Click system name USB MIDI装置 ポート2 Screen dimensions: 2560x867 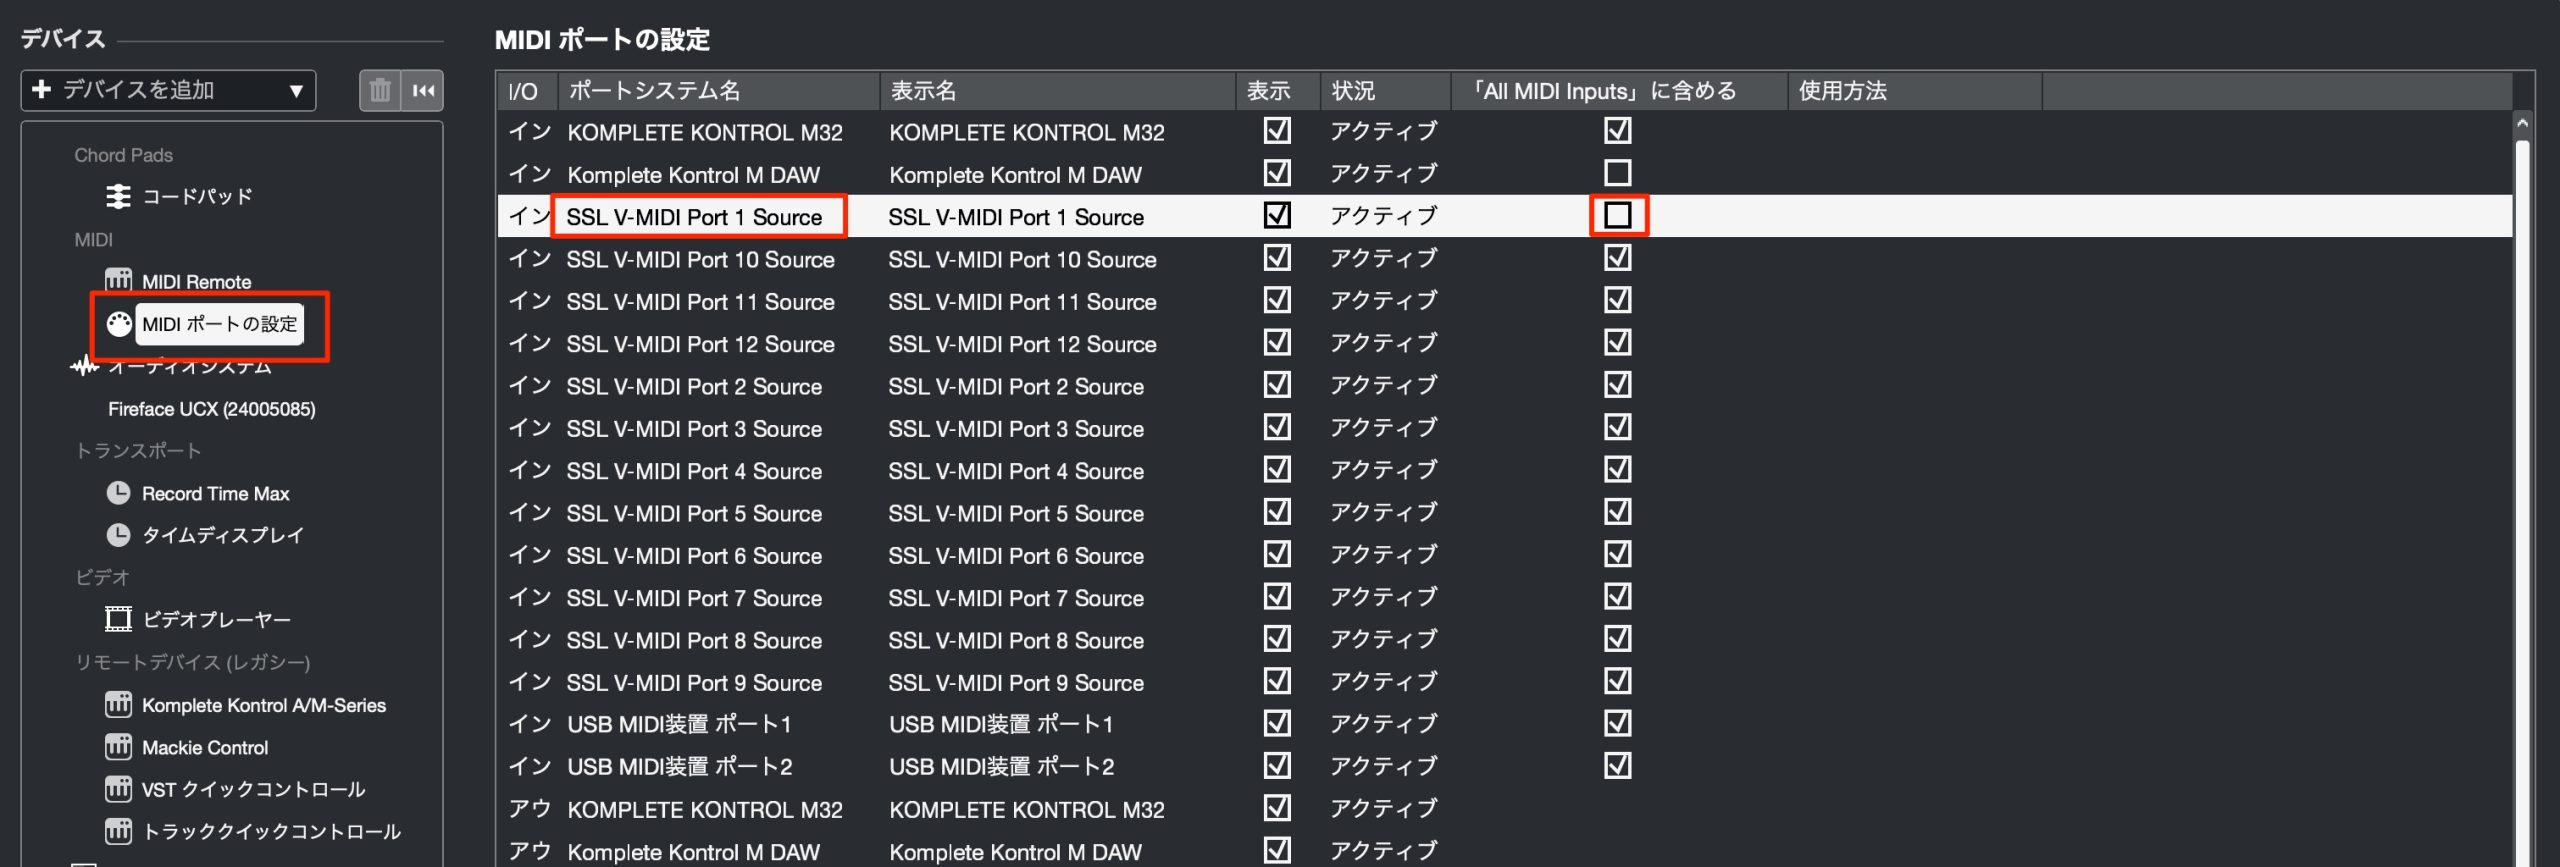click(x=680, y=767)
